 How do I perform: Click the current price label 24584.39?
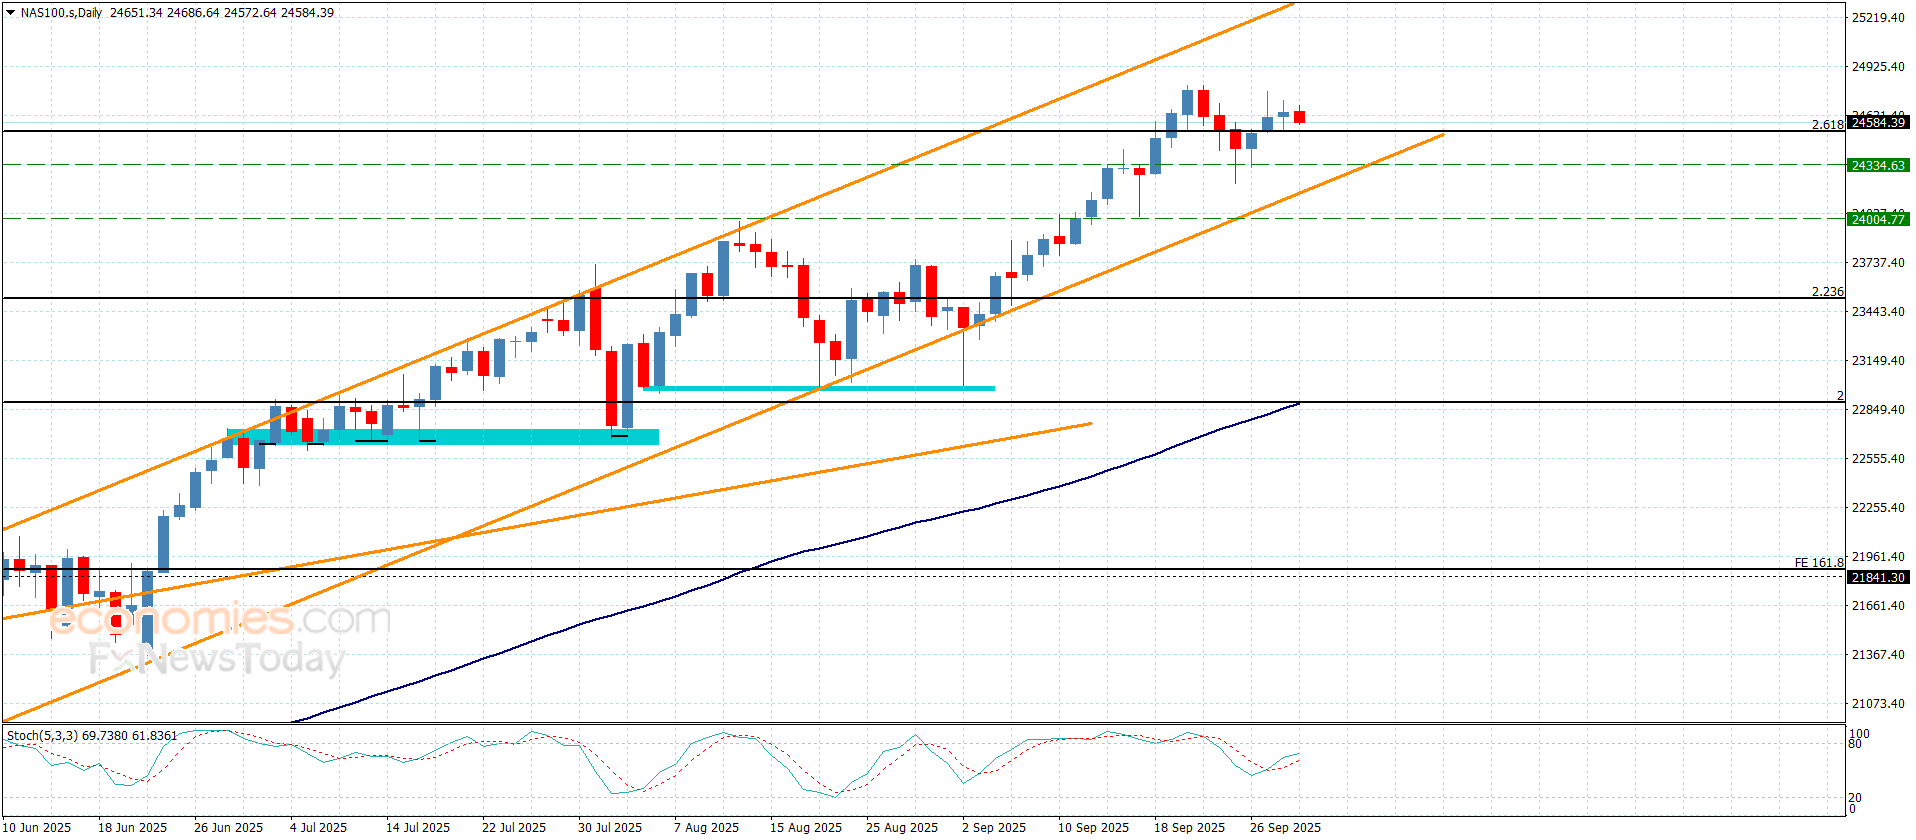(1878, 123)
